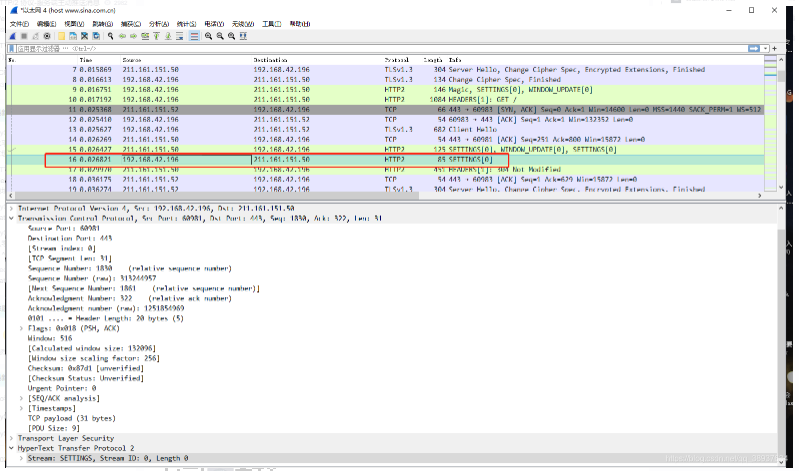Sort by Protocol column header

[396, 60]
